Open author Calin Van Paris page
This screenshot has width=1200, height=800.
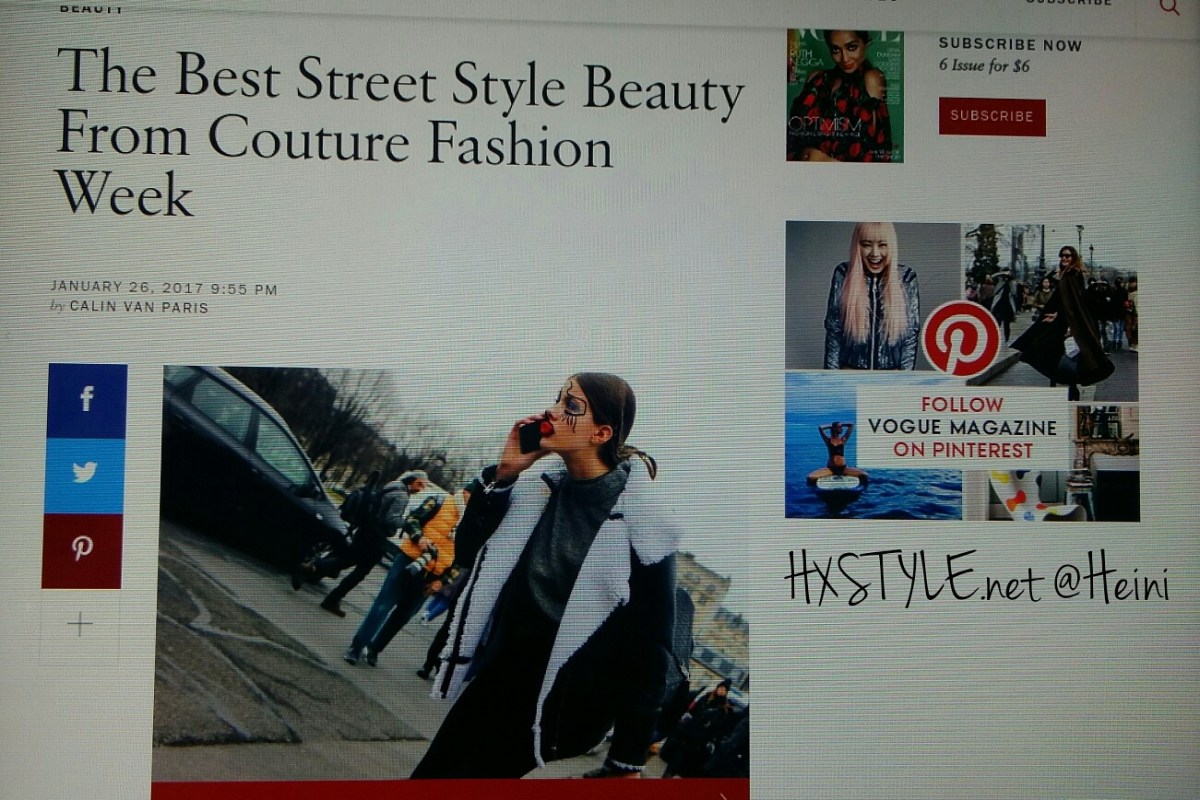(139, 307)
